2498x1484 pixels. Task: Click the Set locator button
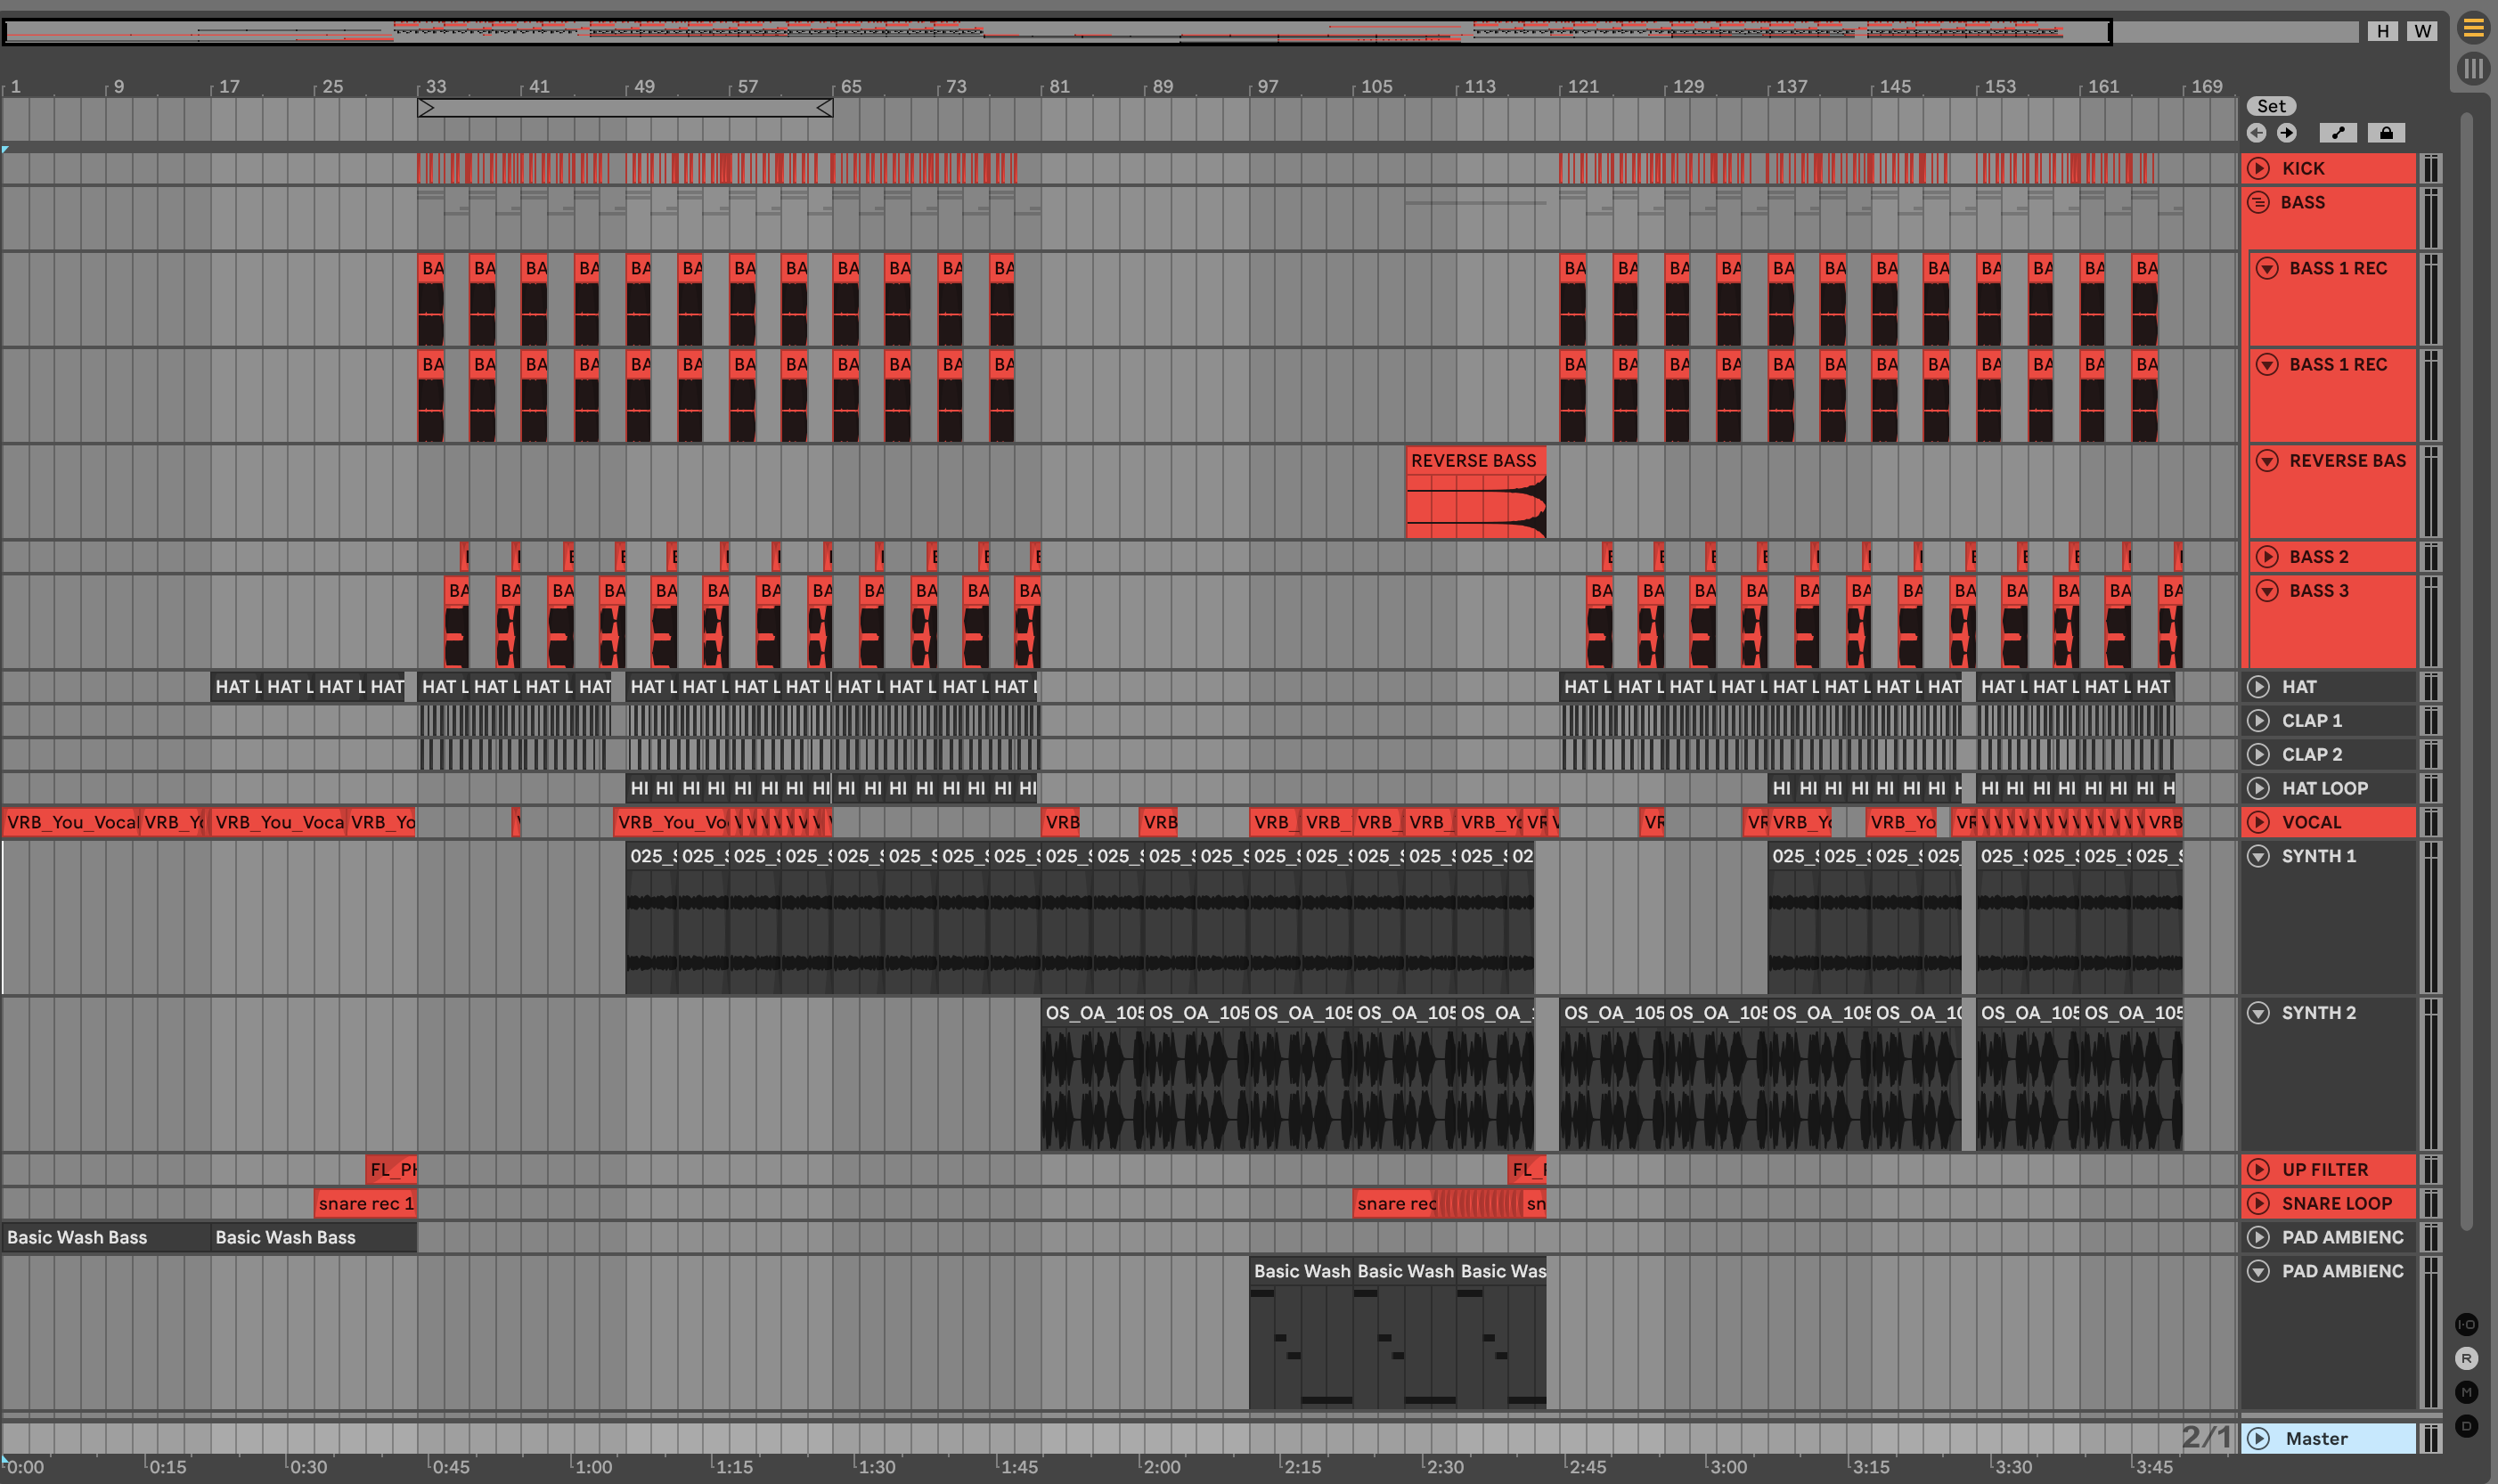pyautogui.click(x=2271, y=106)
